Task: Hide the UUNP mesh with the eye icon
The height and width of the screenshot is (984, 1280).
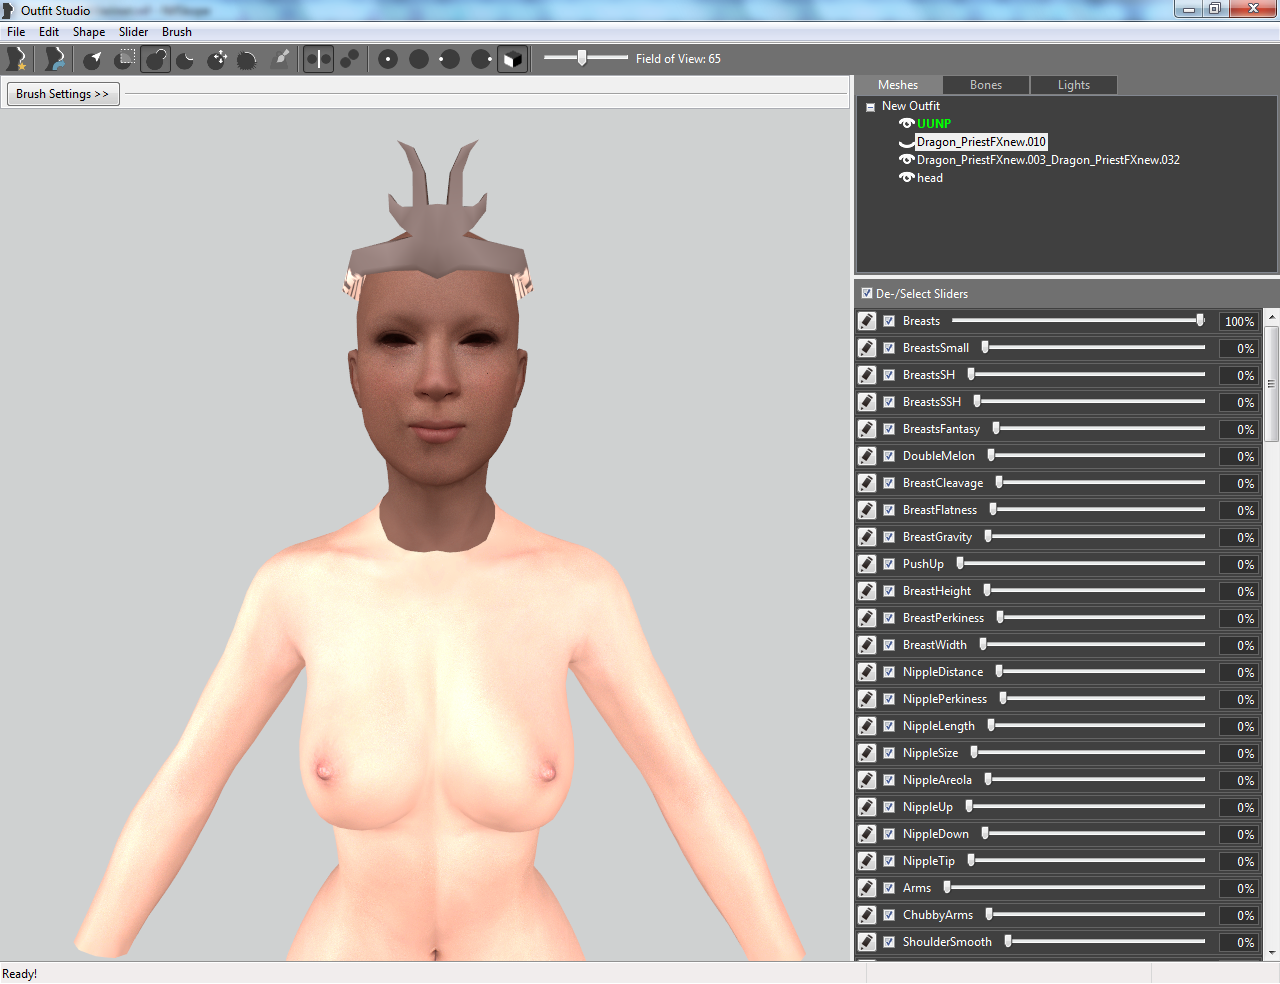Action: tap(907, 124)
